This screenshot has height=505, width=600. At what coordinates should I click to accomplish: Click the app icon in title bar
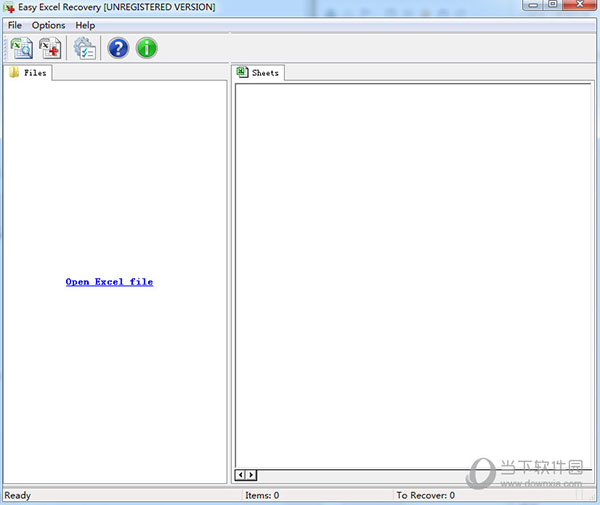pyautogui.click(x=9, y=7)
